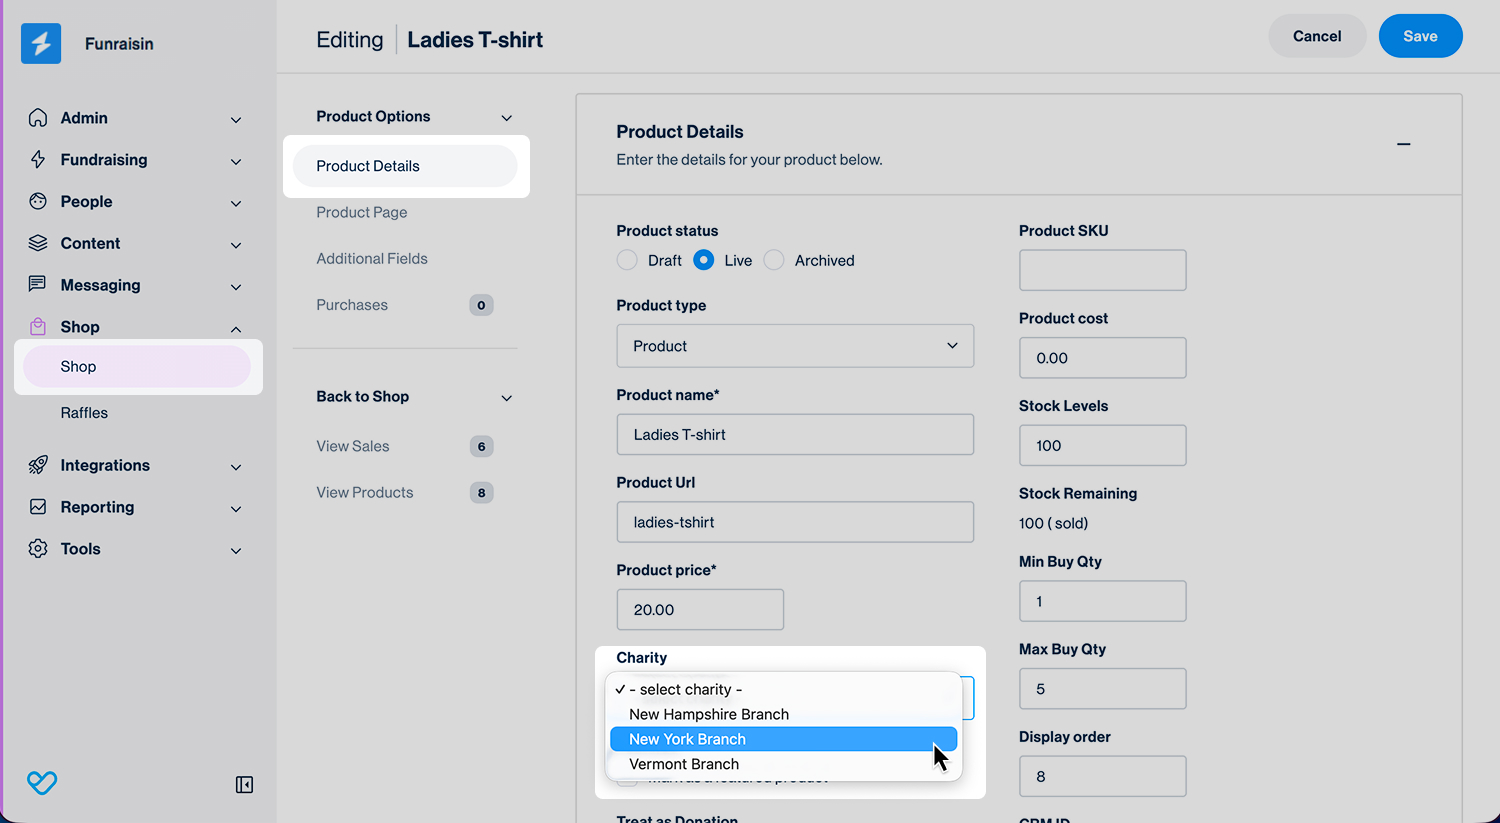Image resolution: width=1500 pixels, height=823 pixels.
Task: Collapse the Product Options section chevron
Action: click(x=507, y=118)
